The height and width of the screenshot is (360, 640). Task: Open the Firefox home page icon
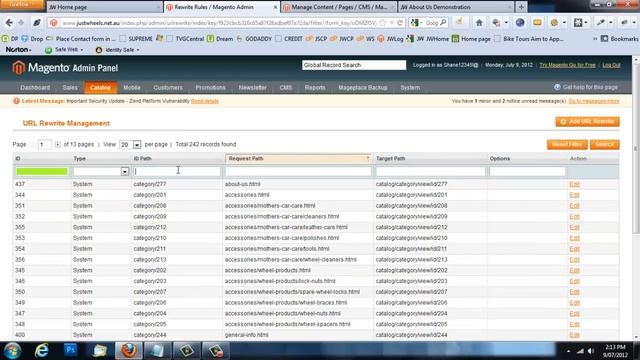point(479,23)
